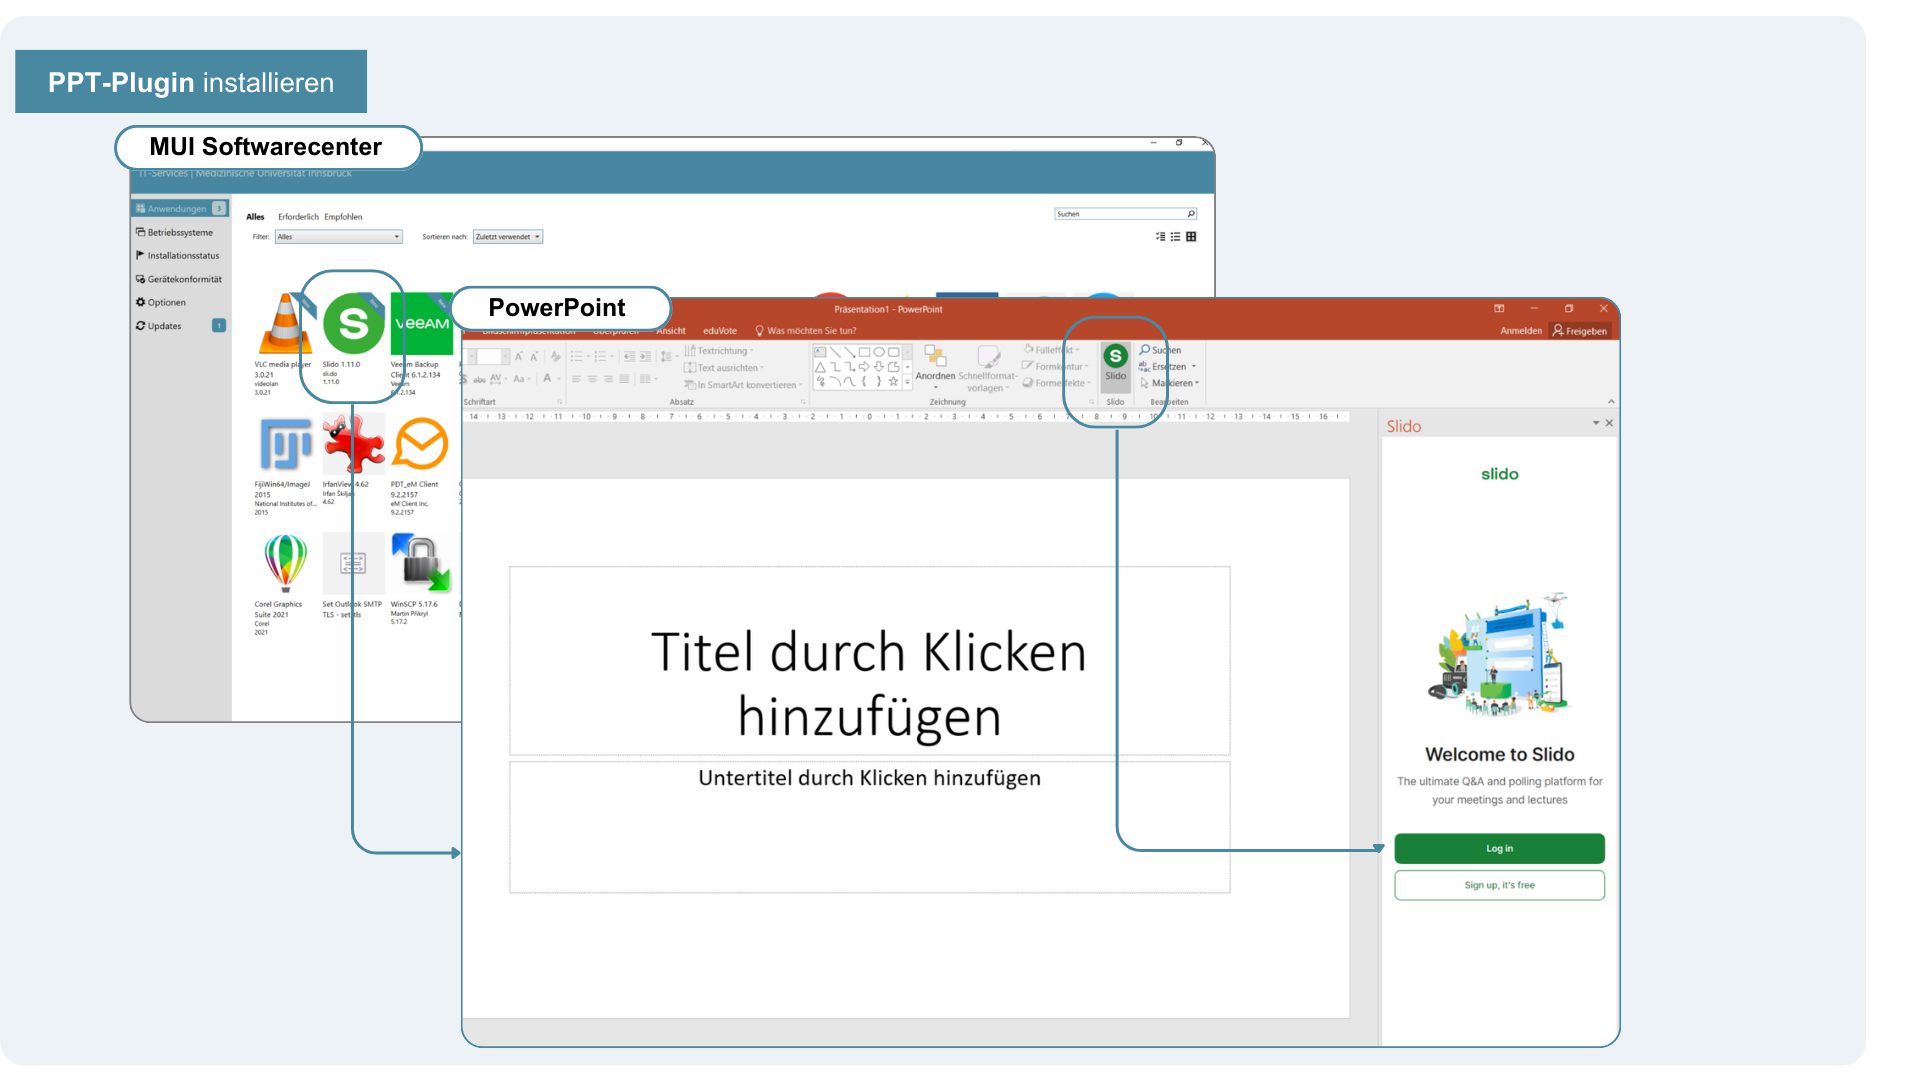Open In SmartArt konvertieren dropdown
The width and height of the screenshot is (1920, 1080).
(x=743, y=385)
